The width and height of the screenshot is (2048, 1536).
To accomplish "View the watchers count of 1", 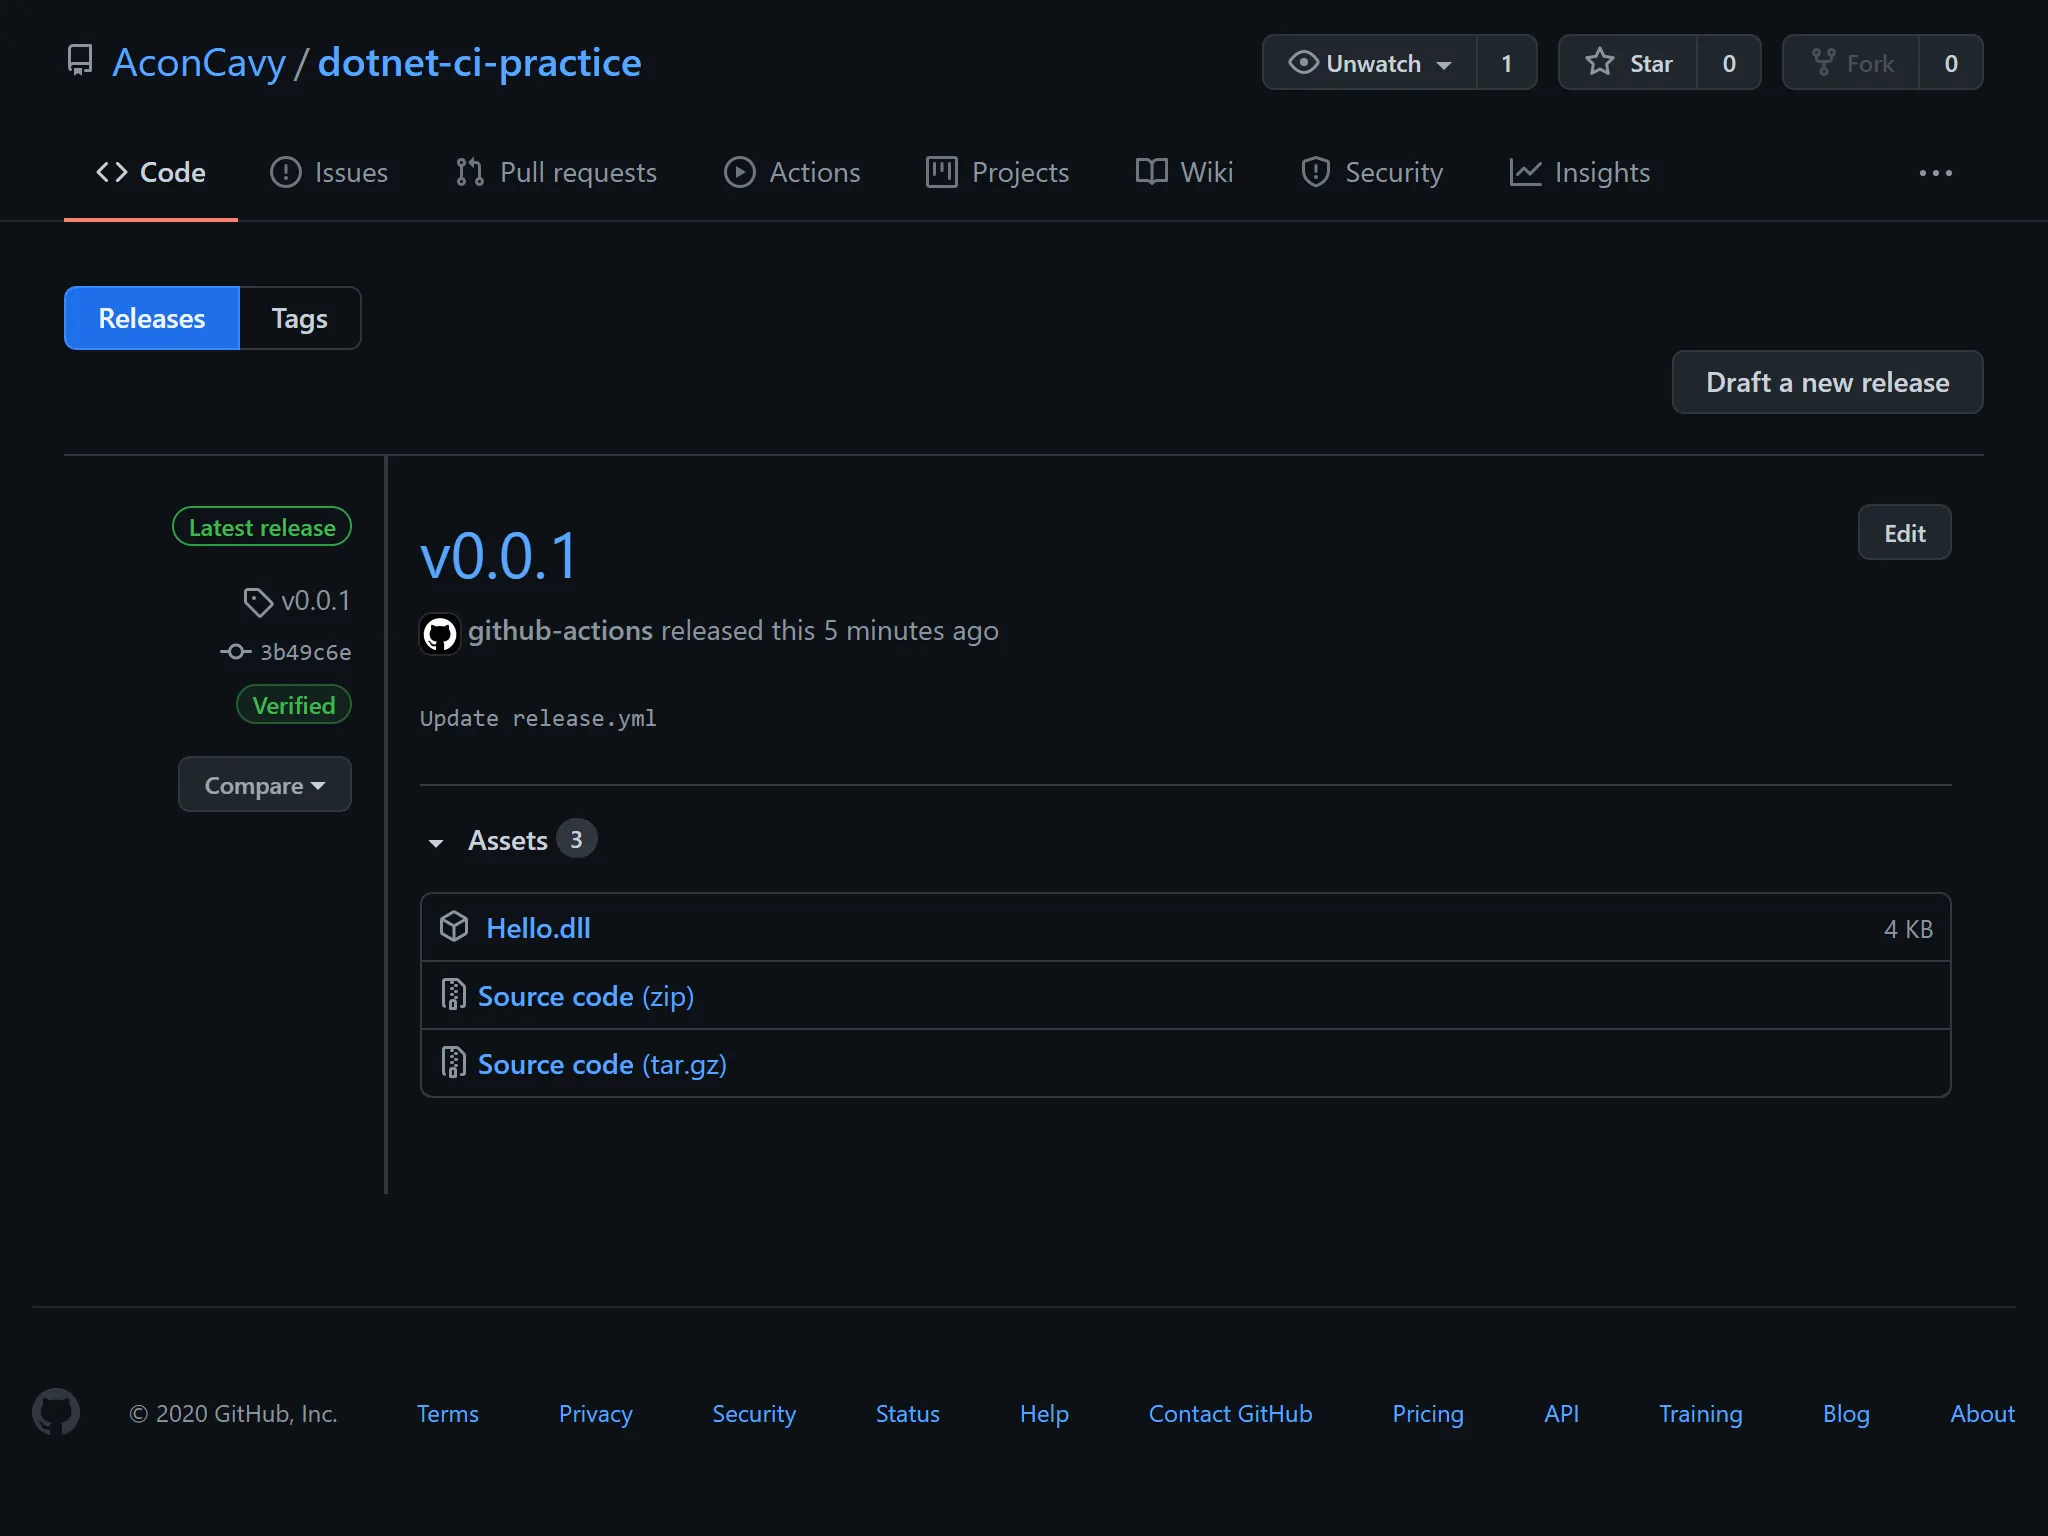I will point(1506,63).
